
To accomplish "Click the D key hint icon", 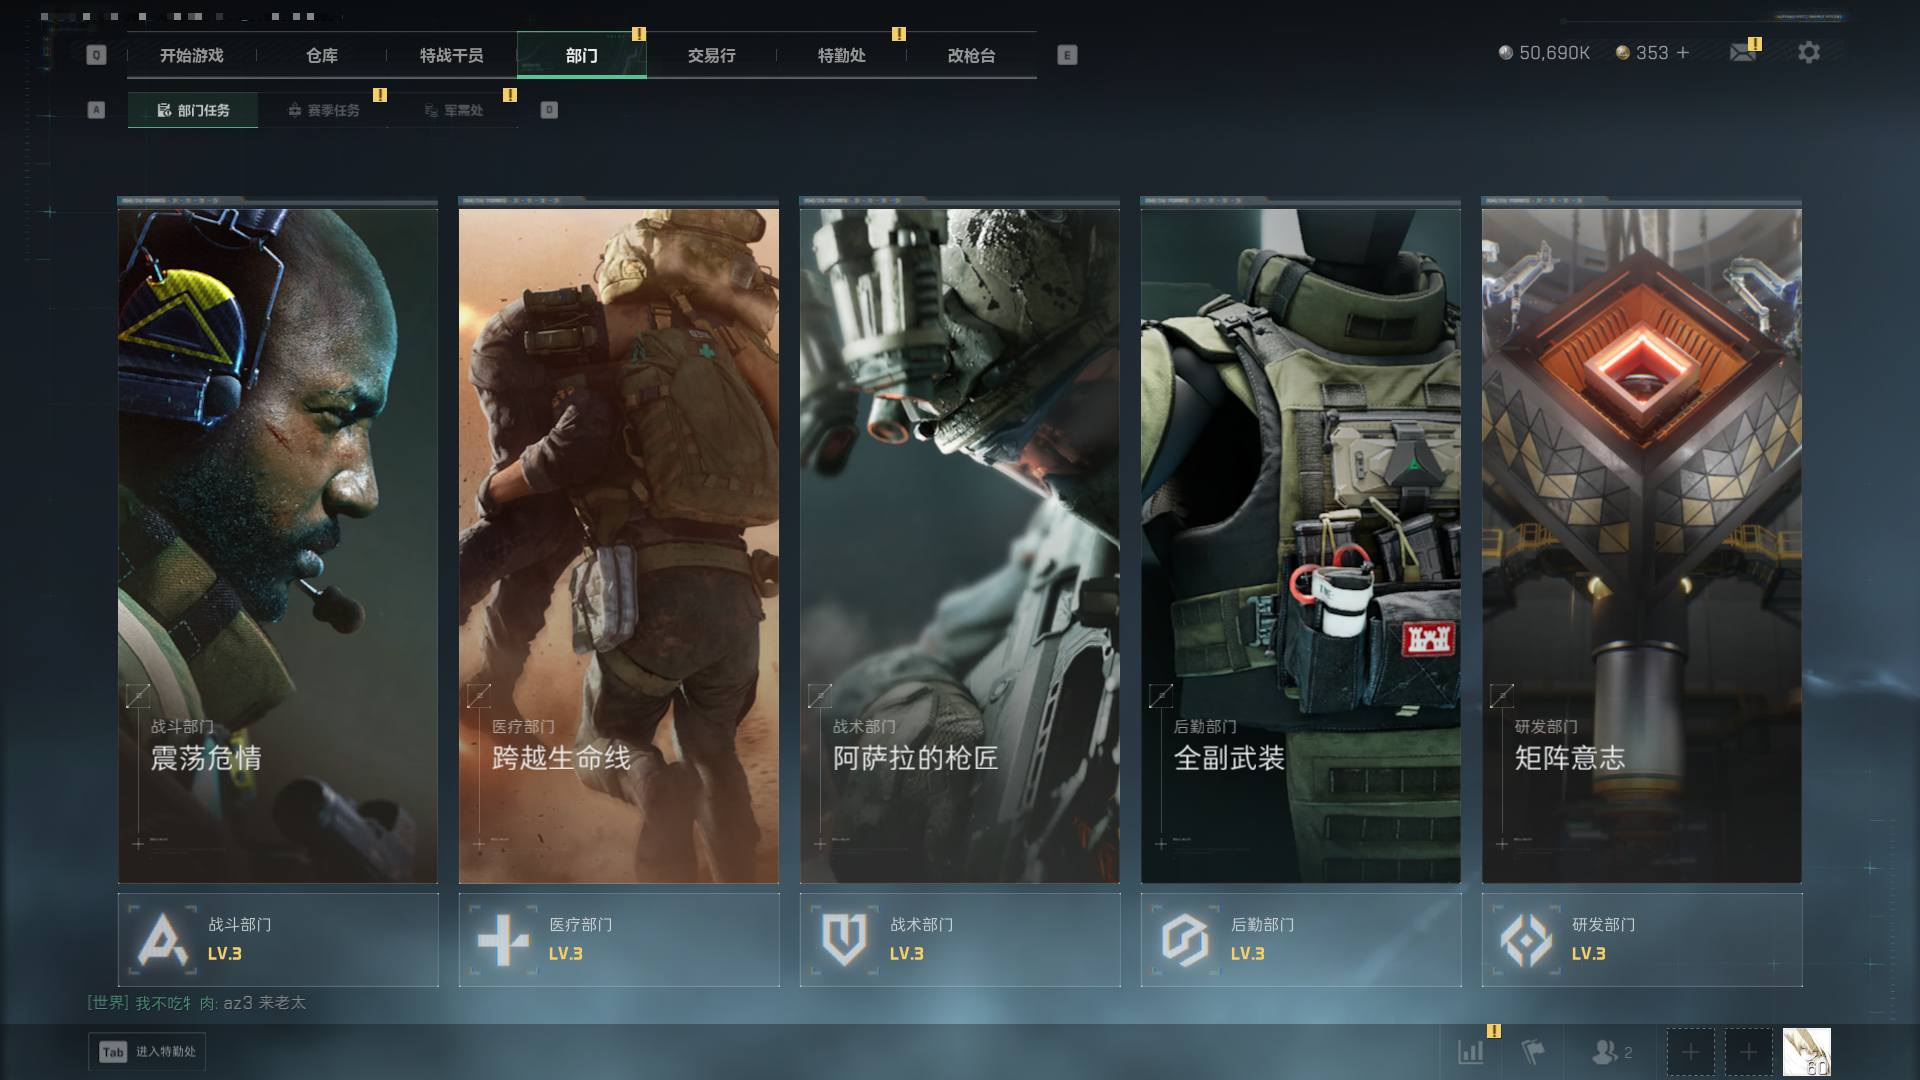I will coord(549,110).
